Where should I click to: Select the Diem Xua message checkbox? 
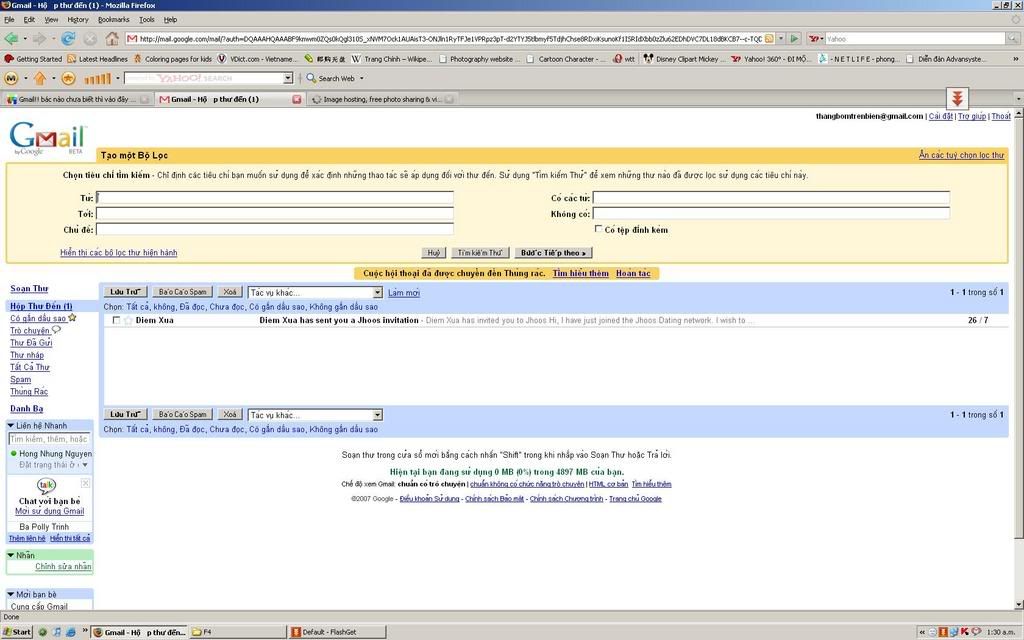116,320
